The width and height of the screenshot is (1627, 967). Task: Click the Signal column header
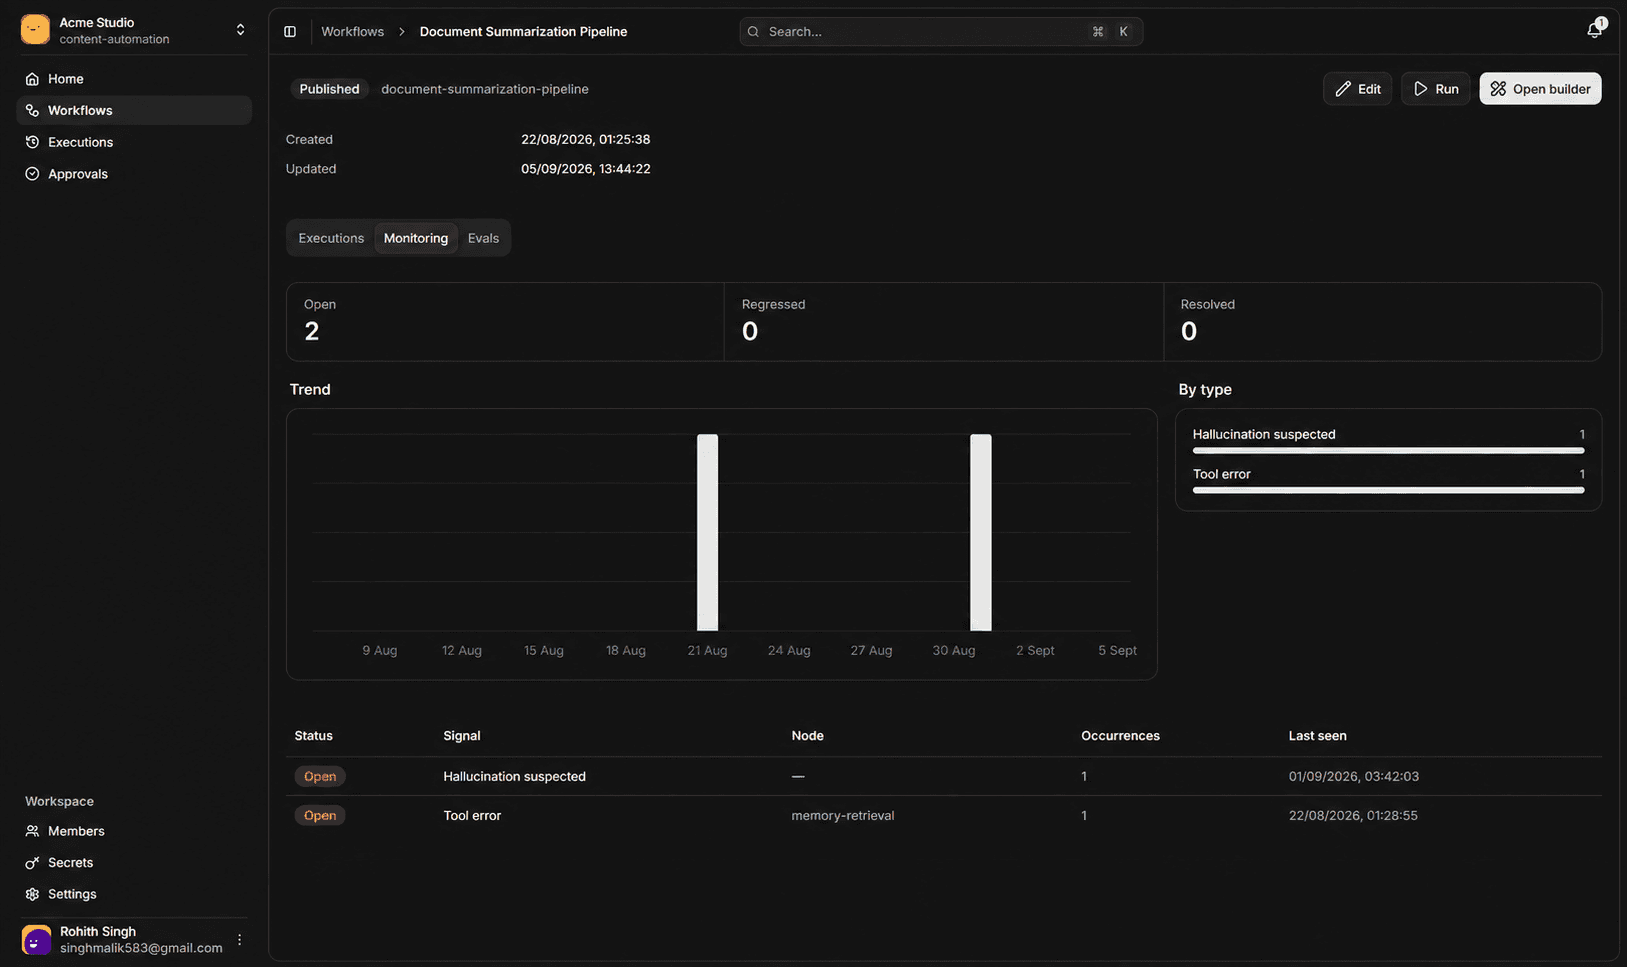point(462,736)
